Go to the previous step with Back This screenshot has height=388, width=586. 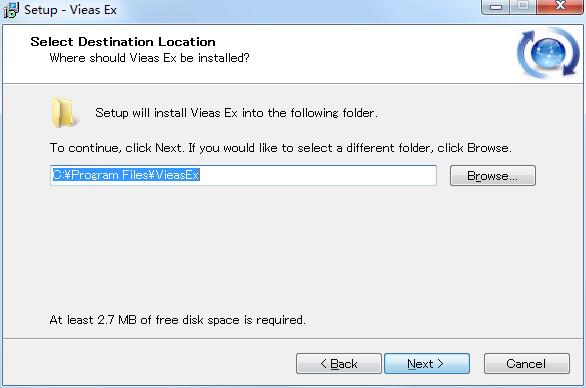click(339, 363)
